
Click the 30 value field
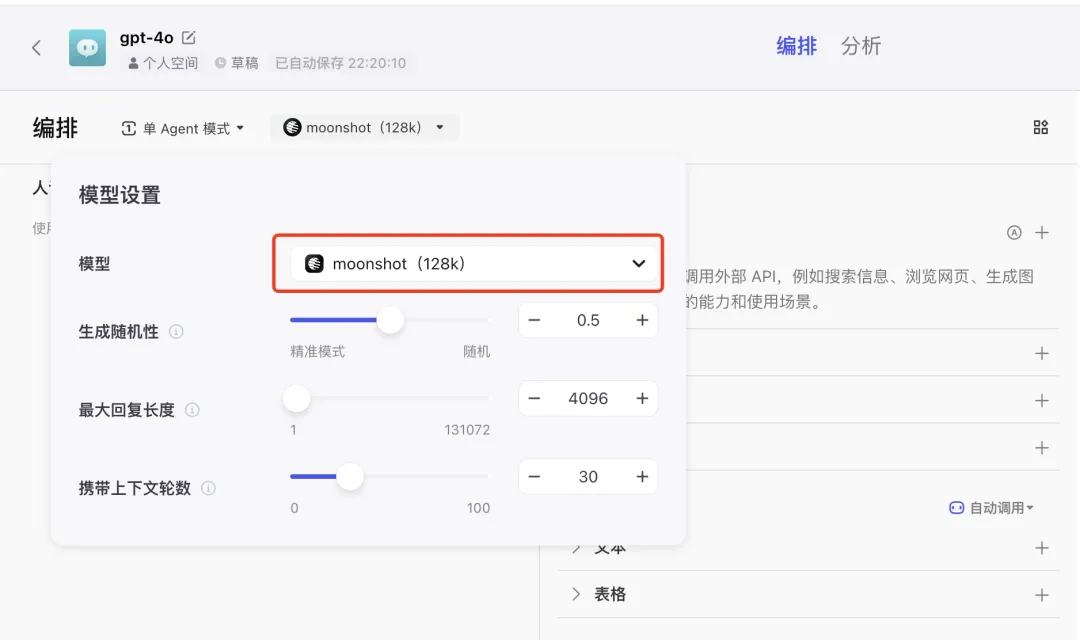pos(588,477)
